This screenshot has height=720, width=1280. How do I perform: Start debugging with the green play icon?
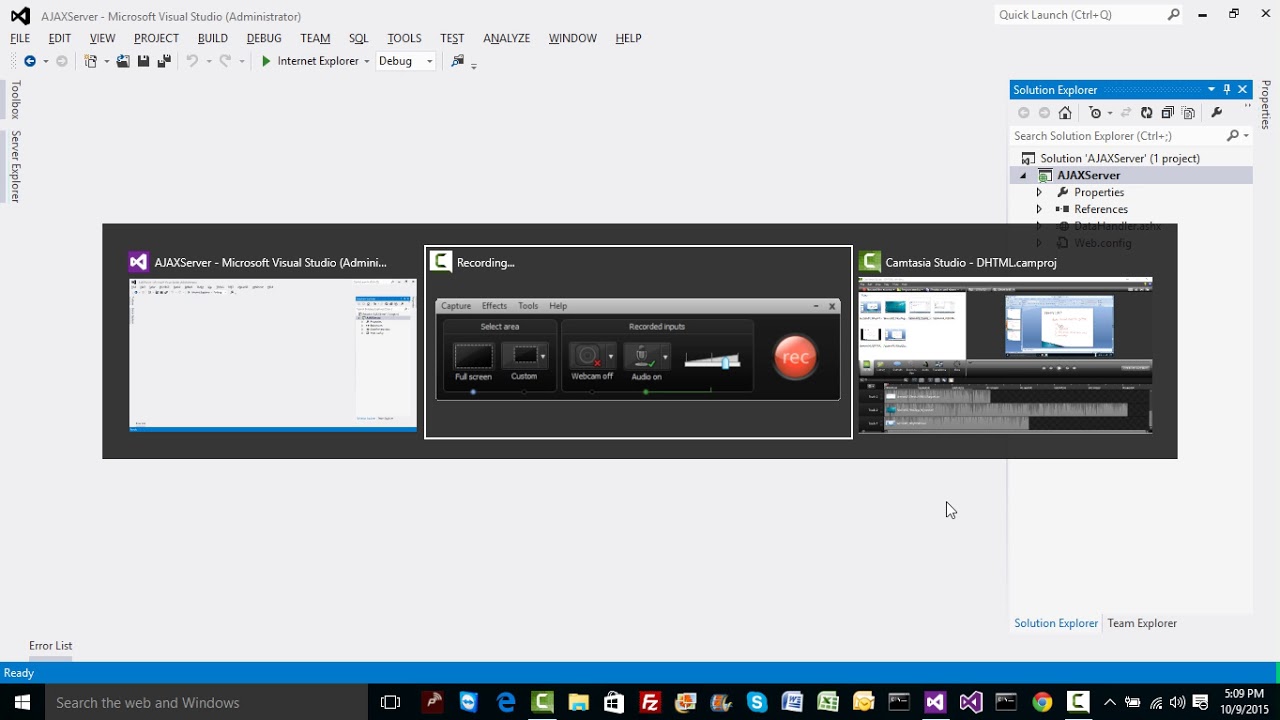click(266, 61)
